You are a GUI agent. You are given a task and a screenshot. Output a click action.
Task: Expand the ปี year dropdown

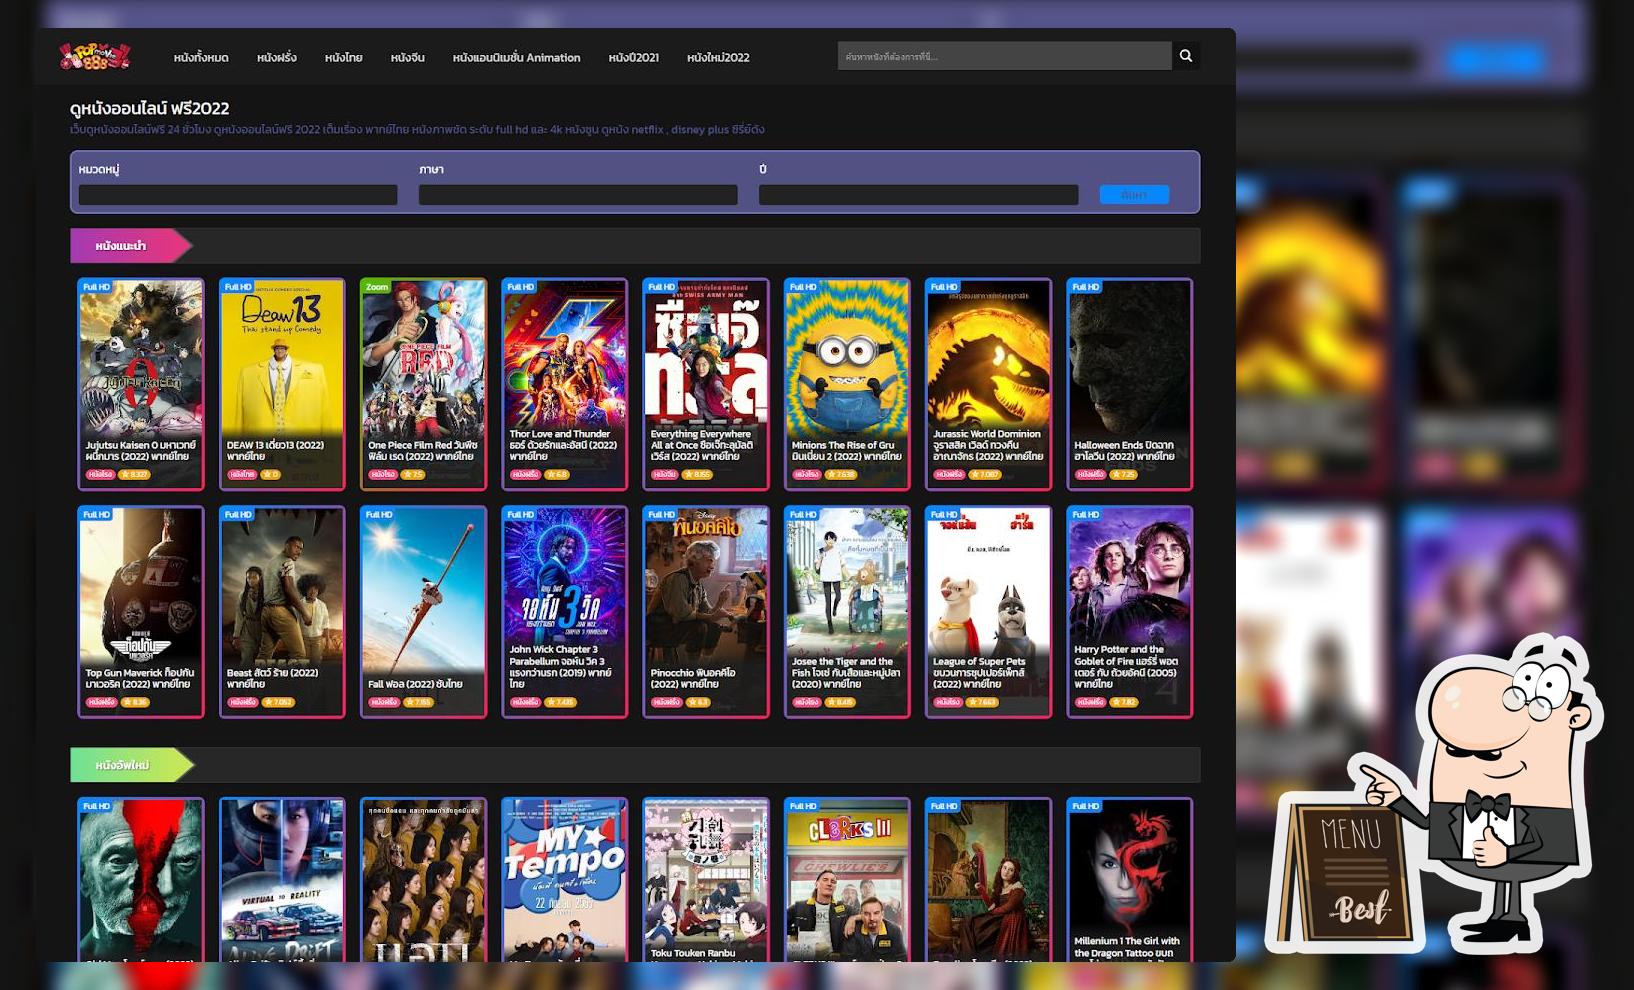(918, 195)
